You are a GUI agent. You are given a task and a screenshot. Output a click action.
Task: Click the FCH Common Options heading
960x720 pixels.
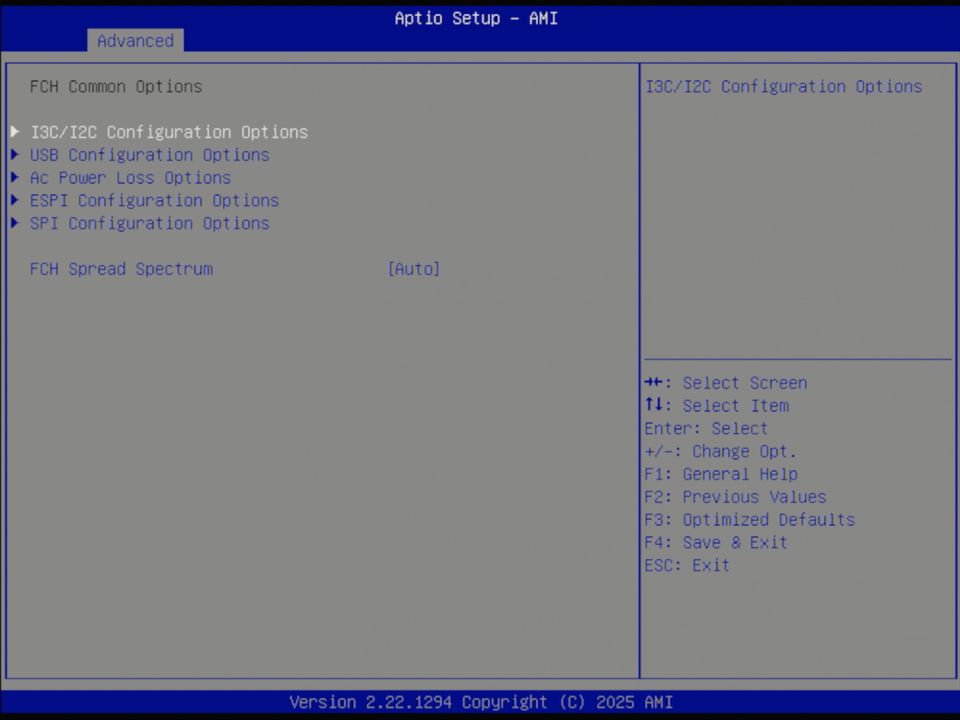[116, 86]
